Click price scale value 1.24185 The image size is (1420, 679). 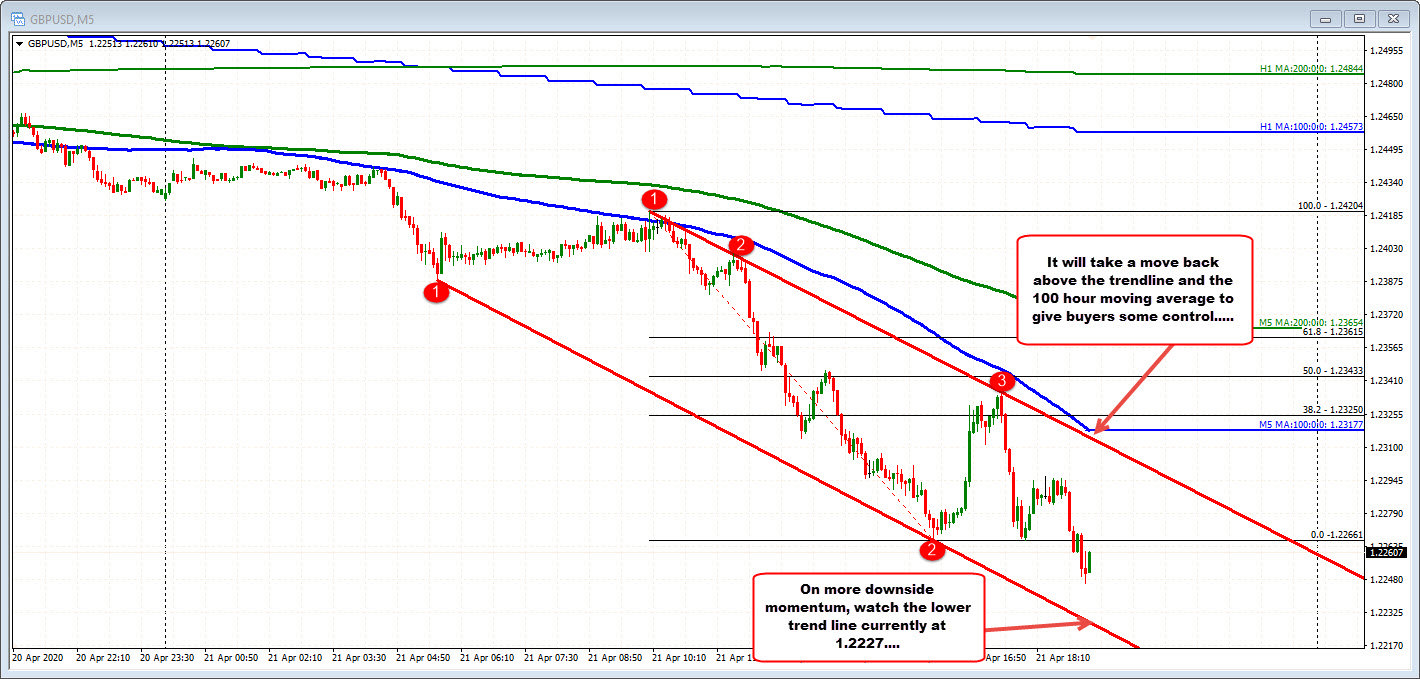(x=1386, y=215)
